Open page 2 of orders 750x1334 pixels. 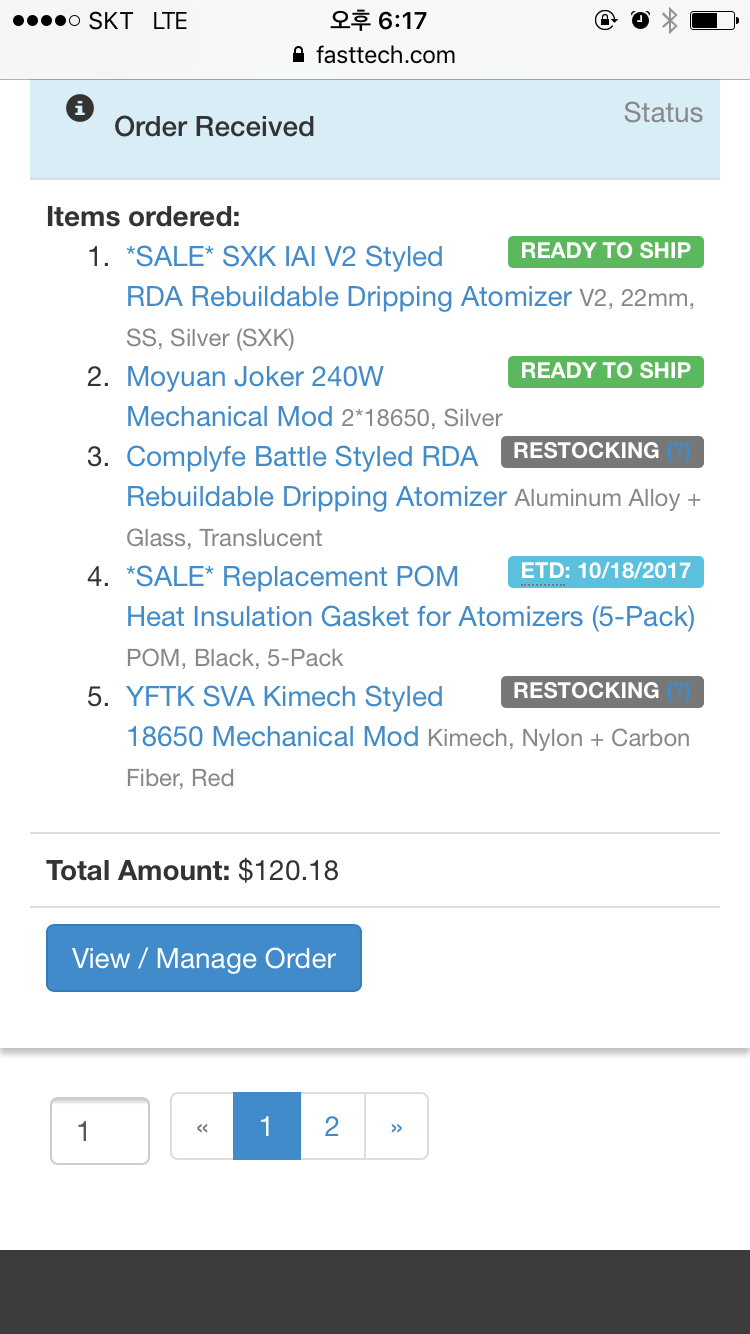coord(332,1127)
